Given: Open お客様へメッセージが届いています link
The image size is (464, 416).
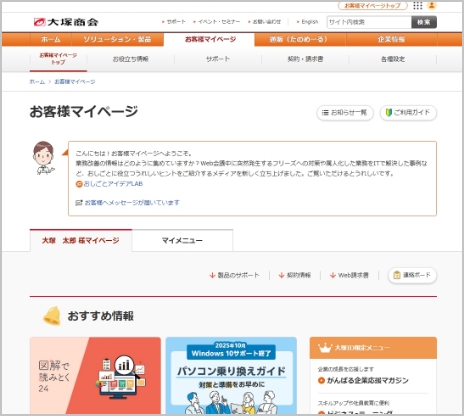Looking at the screenshot, I should [x=128, y=203].
